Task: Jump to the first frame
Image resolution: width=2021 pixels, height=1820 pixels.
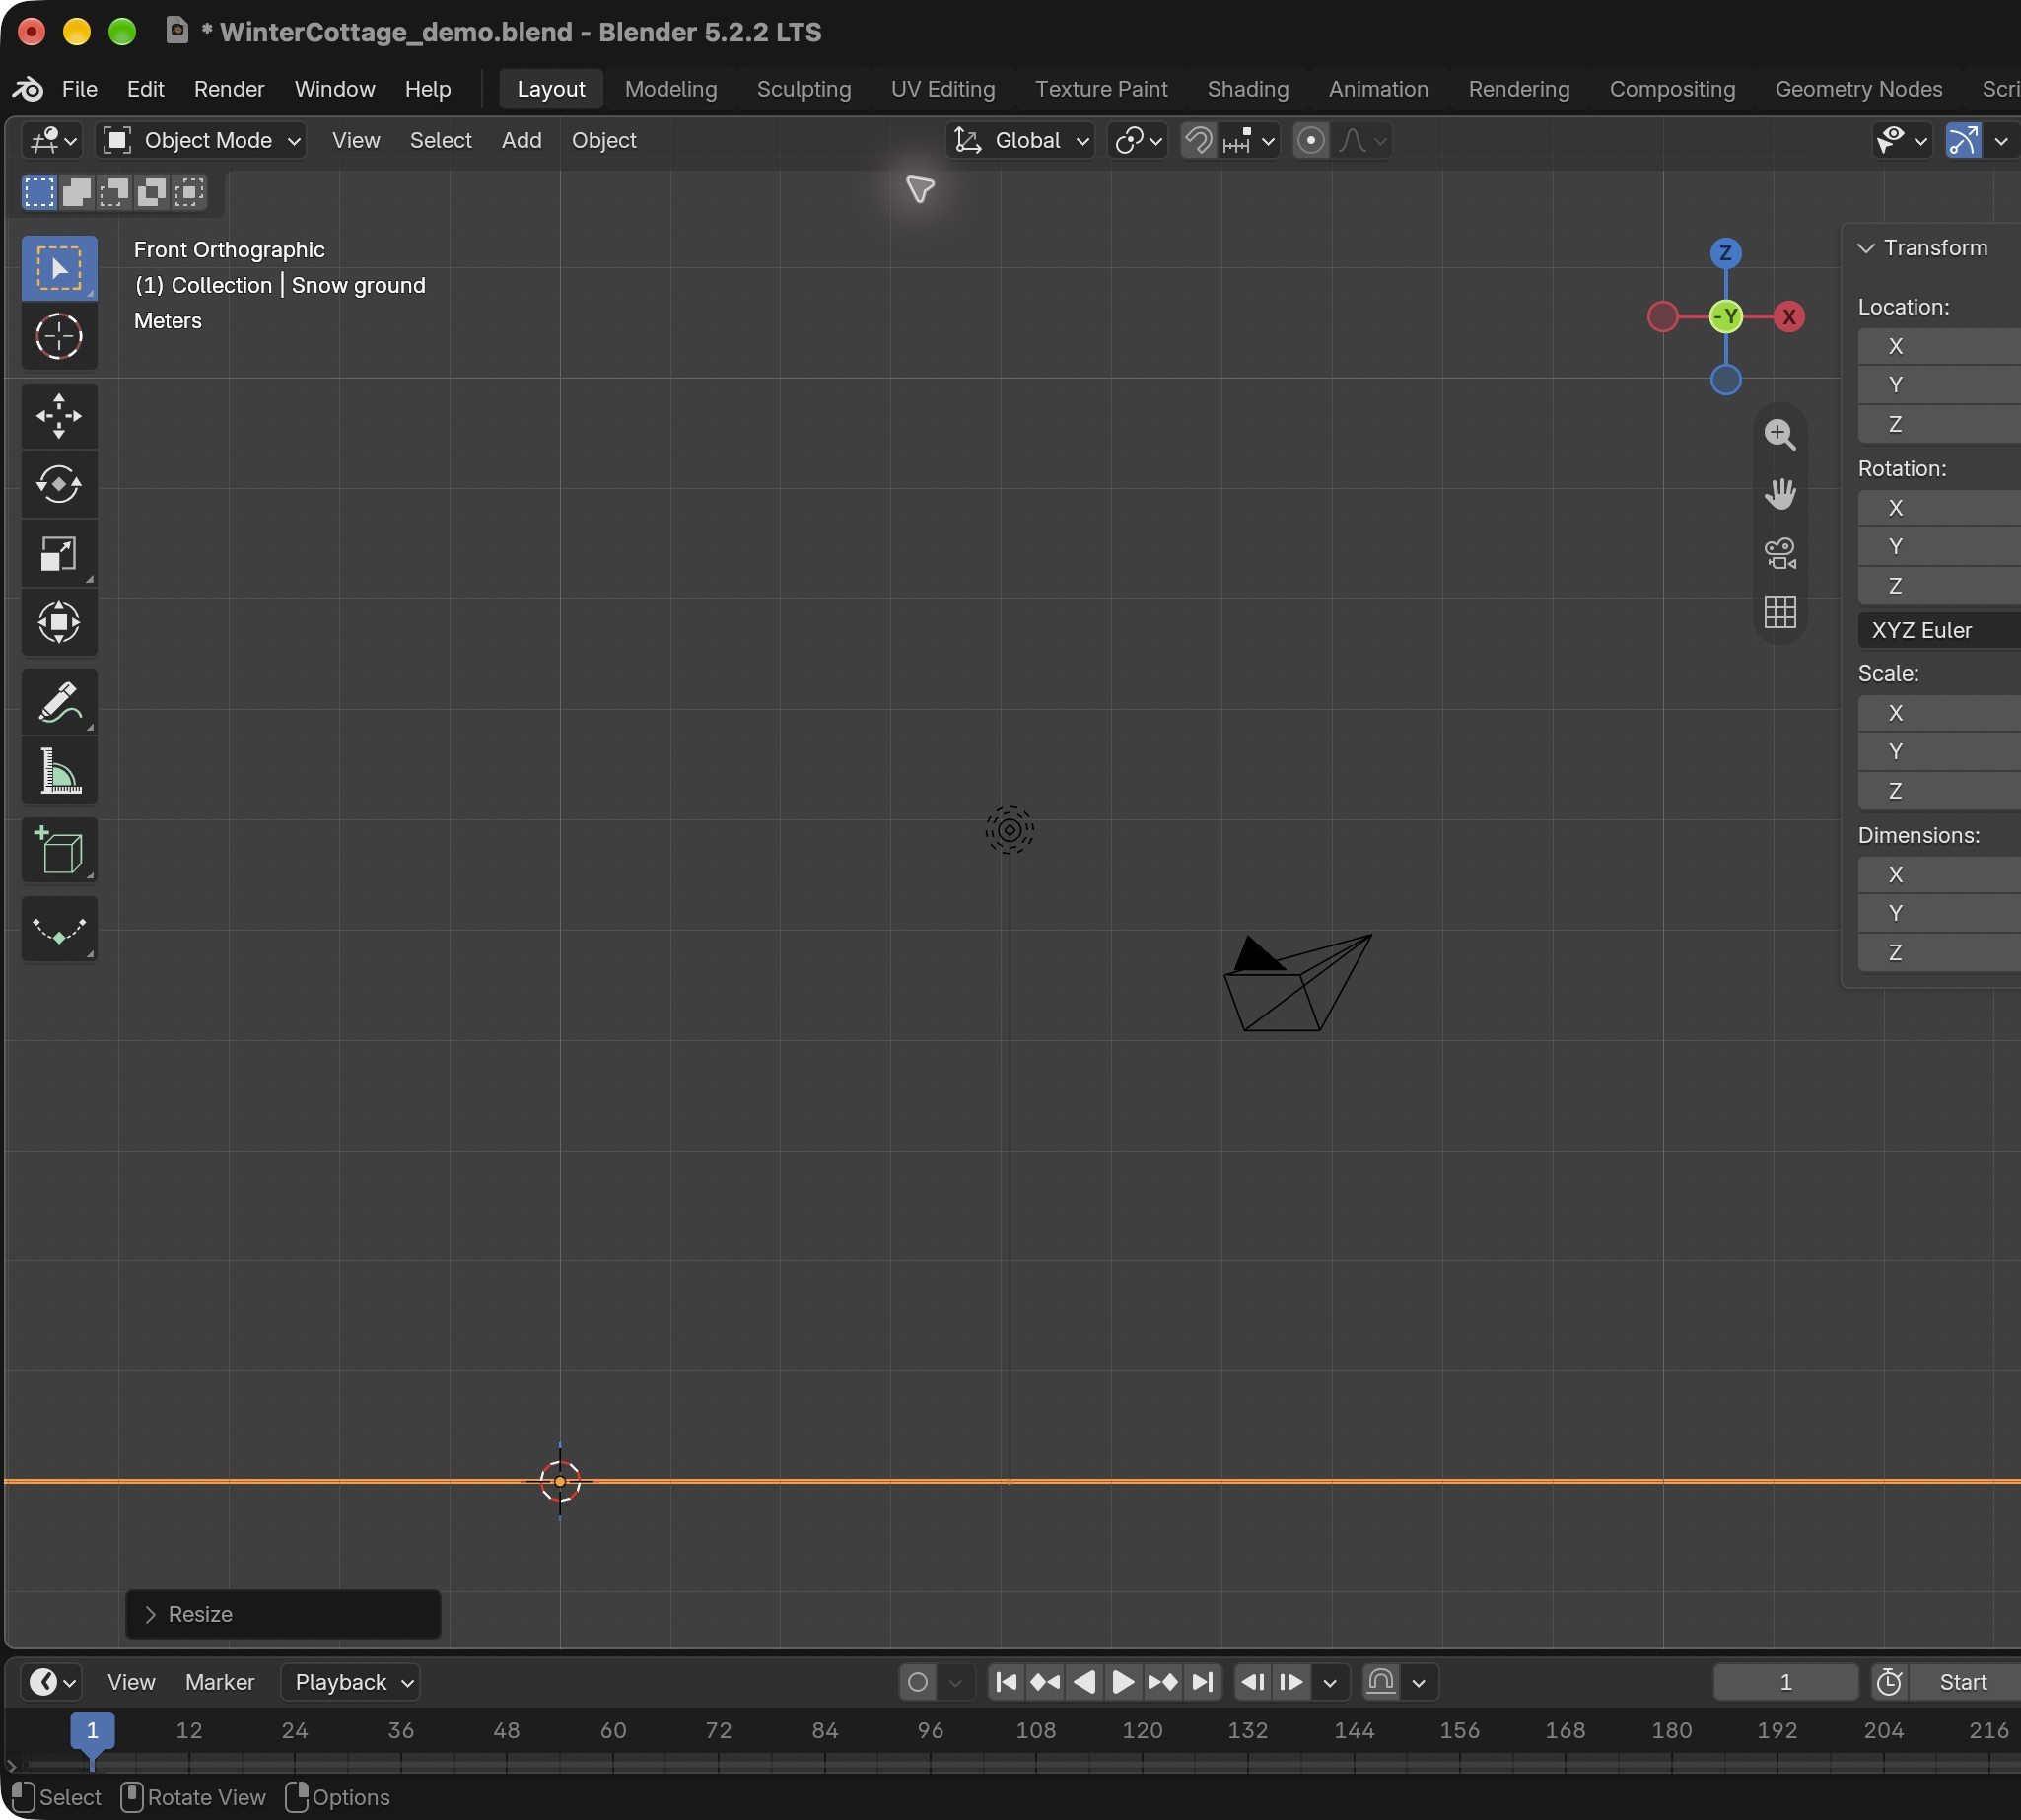Action: [x=1007, y=1682]
